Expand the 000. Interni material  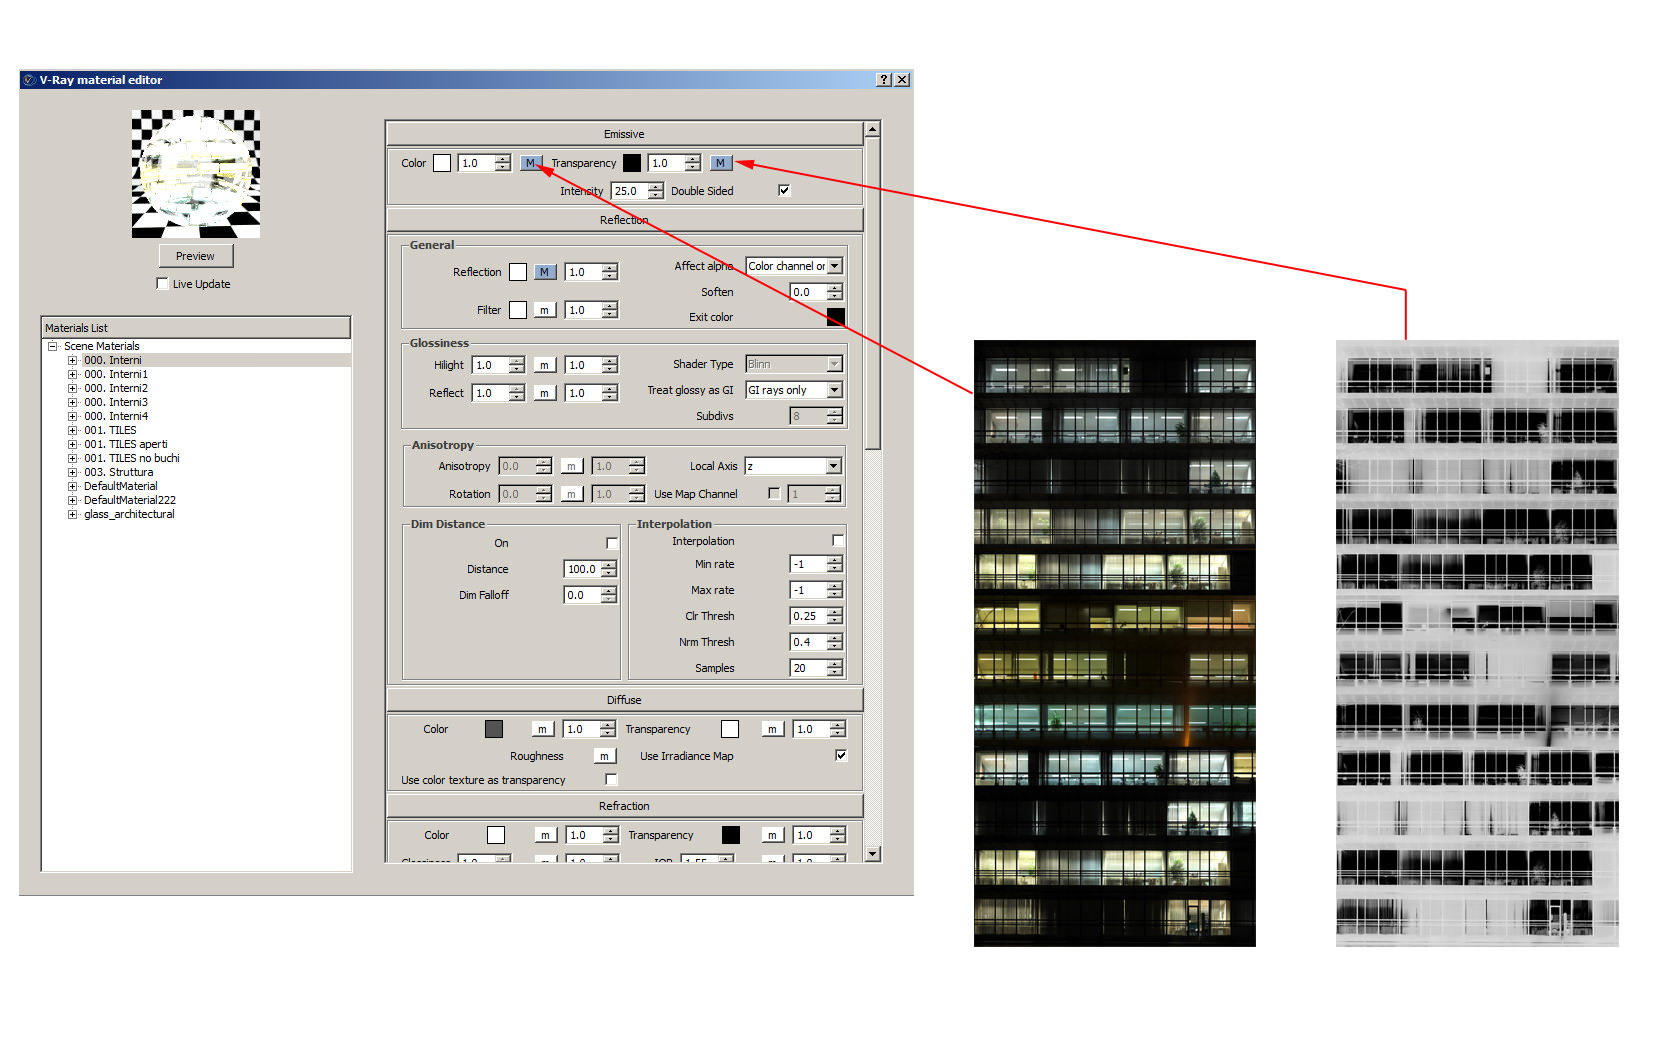click(x=72, y=360)
